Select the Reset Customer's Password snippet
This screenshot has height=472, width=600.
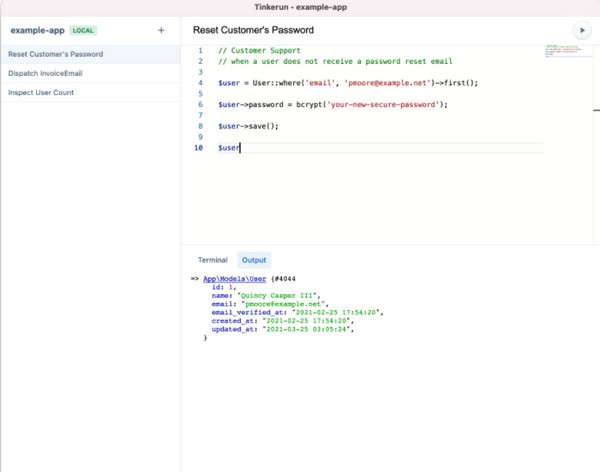pyautogui.click(x=56, y=54)
